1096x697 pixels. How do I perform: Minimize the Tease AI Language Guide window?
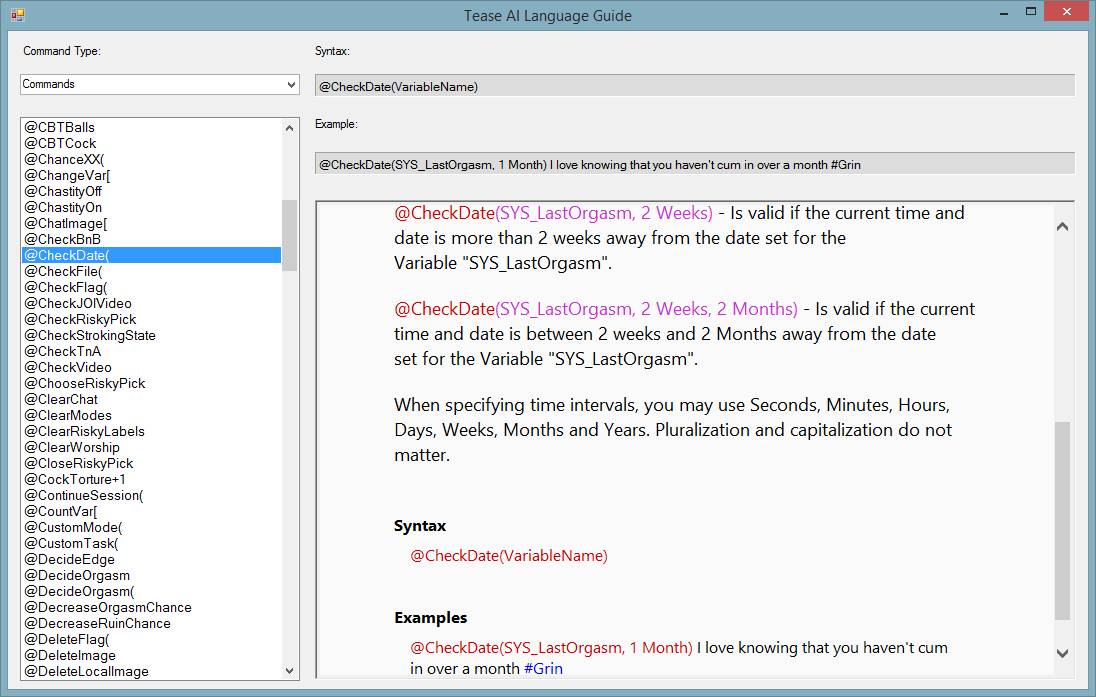1004,13
